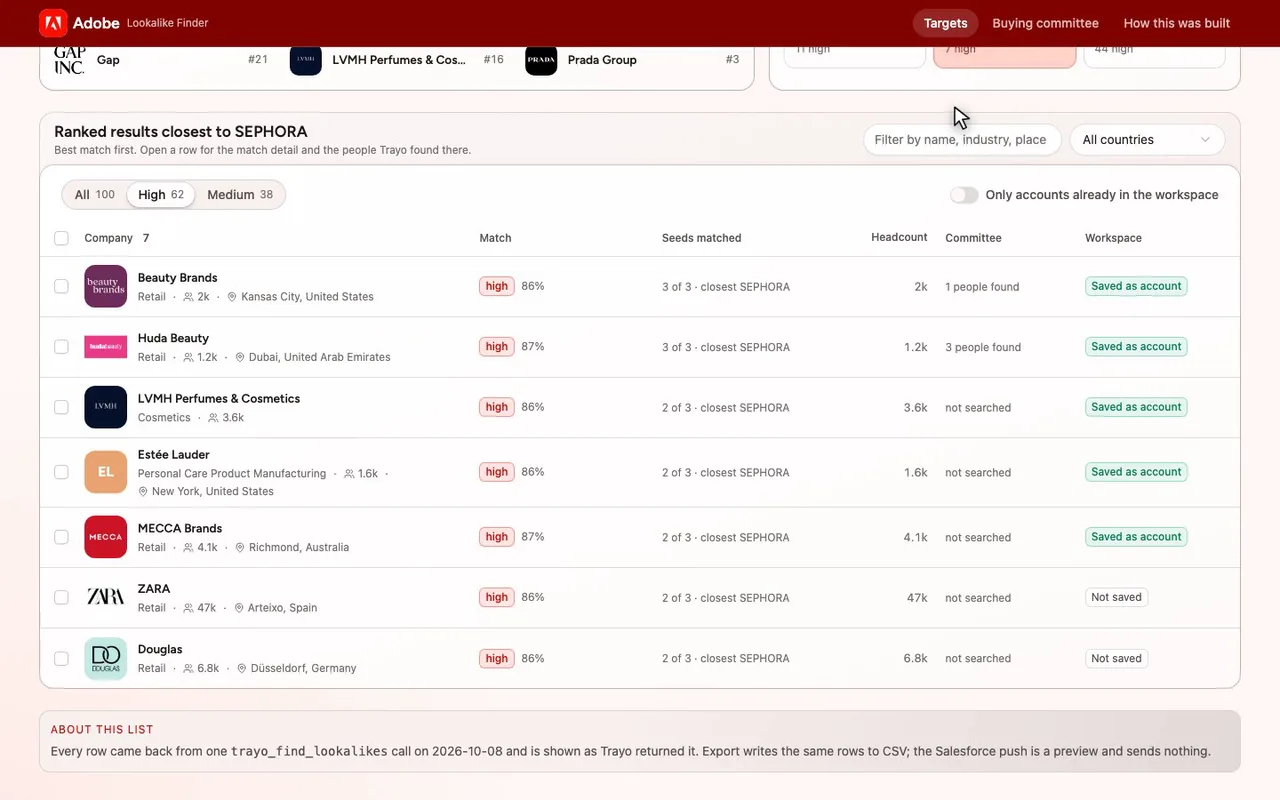This screenshot has height=800, width=1280.
Task: Open the Buying committee tab
Action: (x=1045, y=23)
